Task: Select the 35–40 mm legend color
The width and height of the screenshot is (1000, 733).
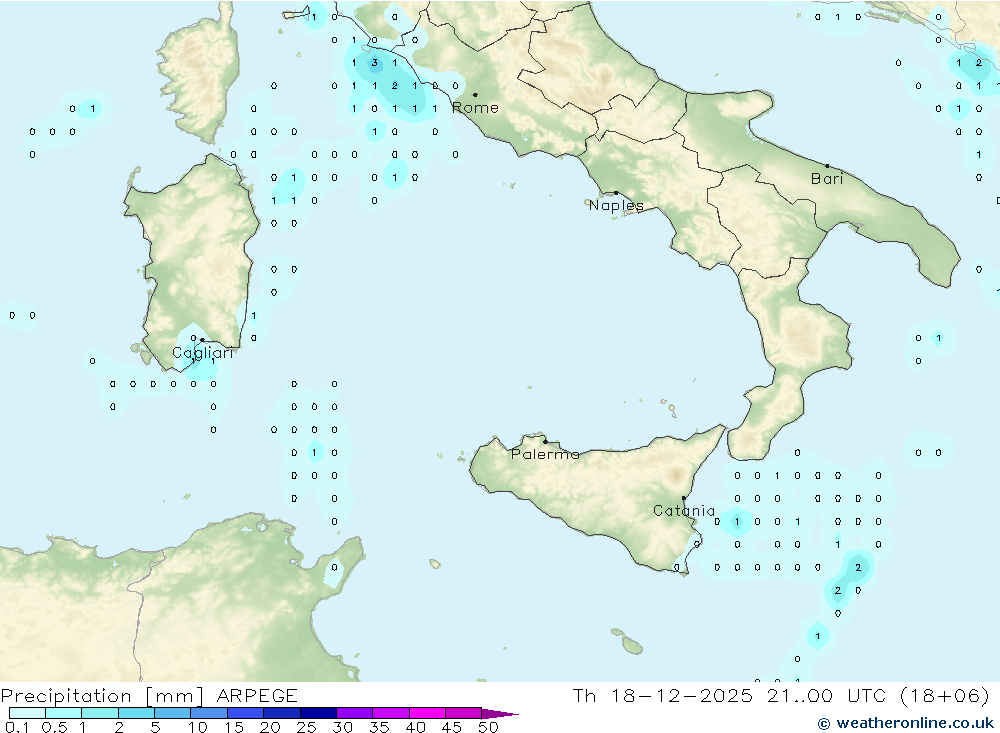Action: (390, 713)
